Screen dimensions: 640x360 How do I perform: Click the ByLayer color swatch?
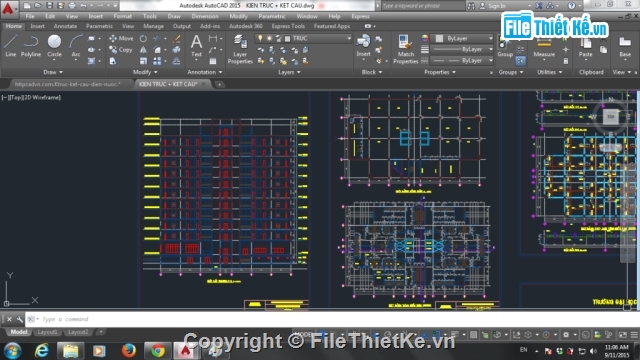coord(439,38)
